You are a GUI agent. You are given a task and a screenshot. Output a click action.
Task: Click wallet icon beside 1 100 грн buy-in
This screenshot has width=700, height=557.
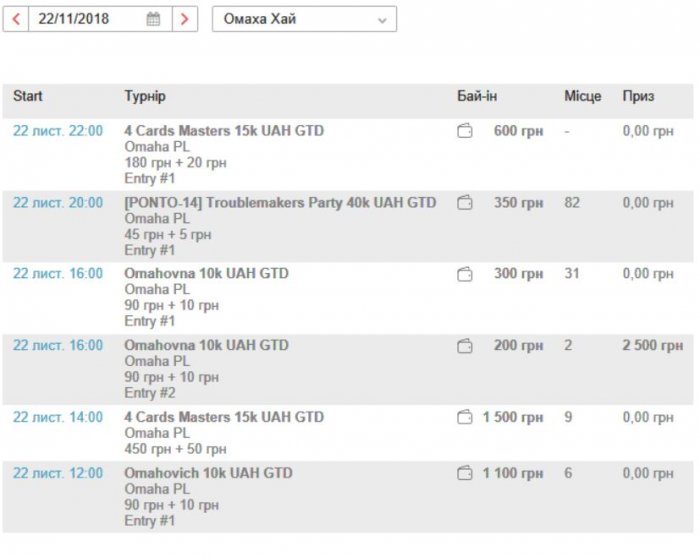465,473
